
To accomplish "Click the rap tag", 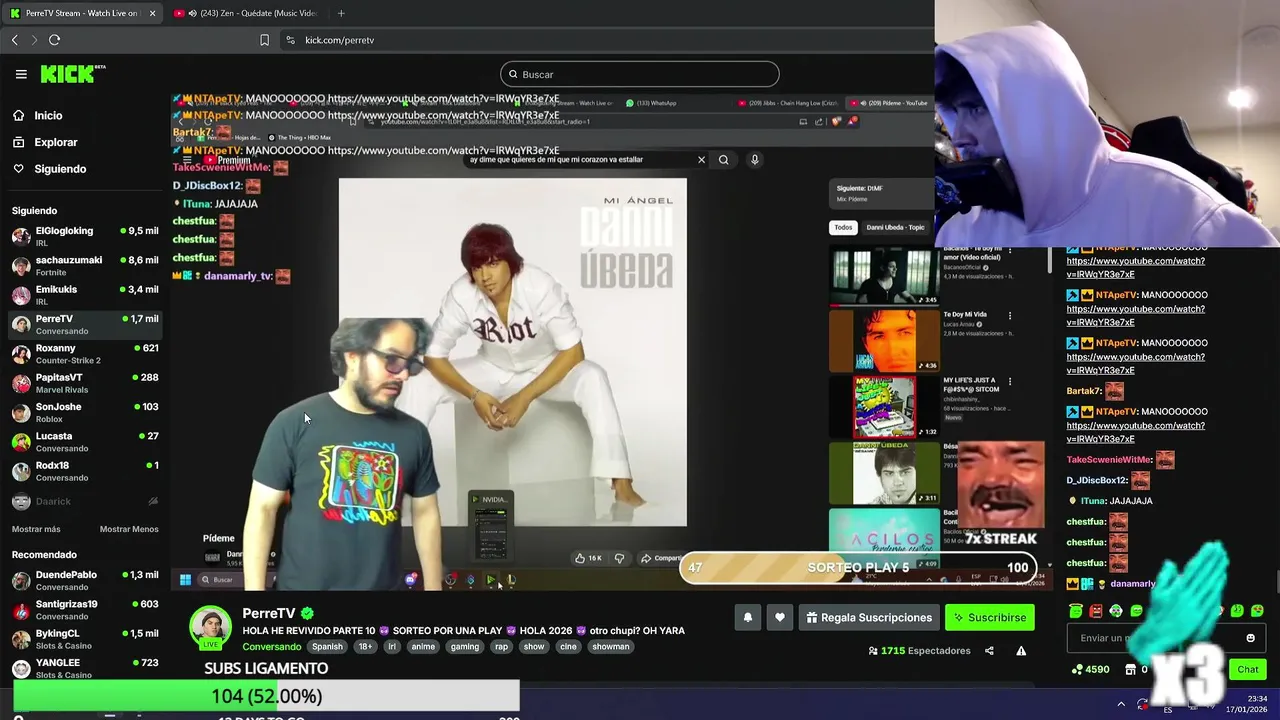I will (x=502, y=647).
